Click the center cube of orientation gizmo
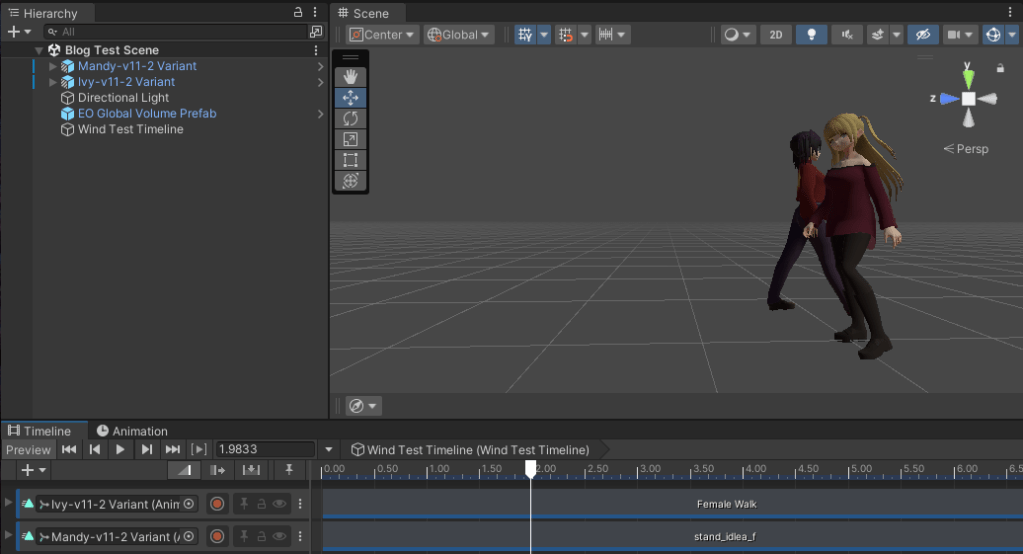This screenshot has width=1023, height=554. tap(968, 99)
